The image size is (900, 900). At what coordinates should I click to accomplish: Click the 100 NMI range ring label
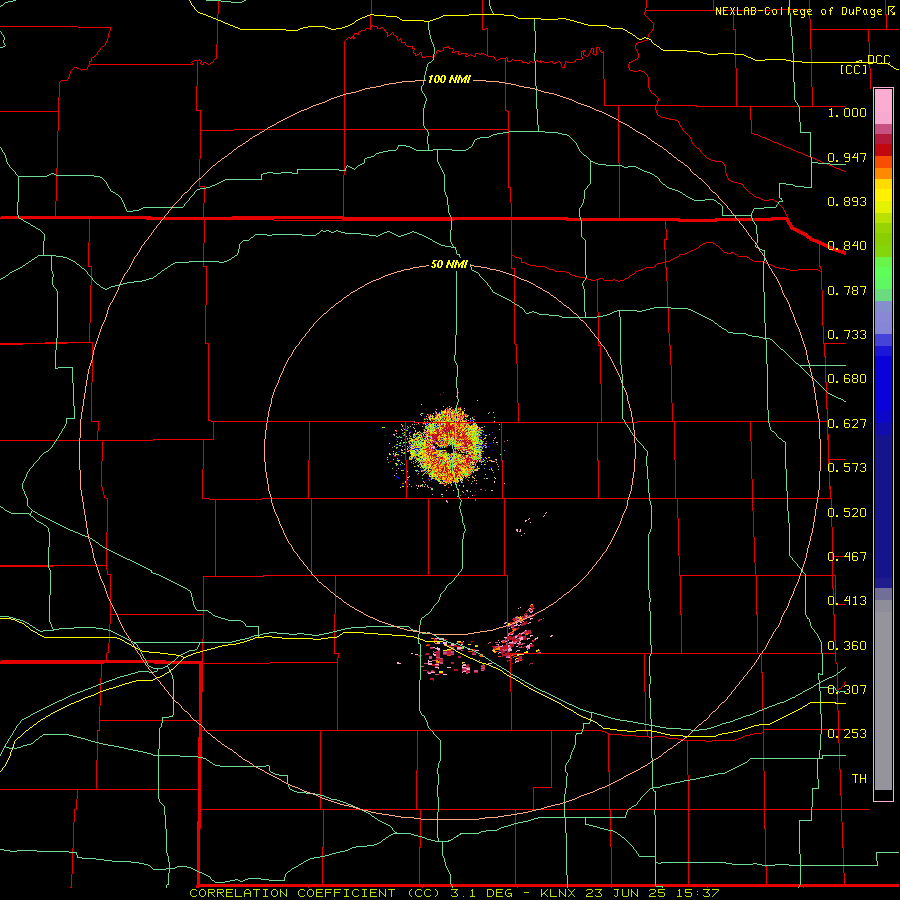pyautogui.click(x=449, y=79)
